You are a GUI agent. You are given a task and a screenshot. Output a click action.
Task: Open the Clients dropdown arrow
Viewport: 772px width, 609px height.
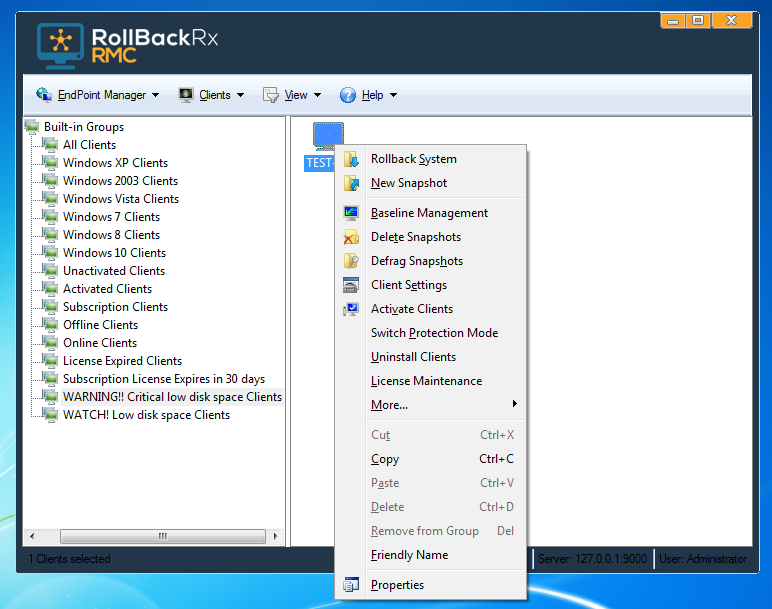point(240,95)
